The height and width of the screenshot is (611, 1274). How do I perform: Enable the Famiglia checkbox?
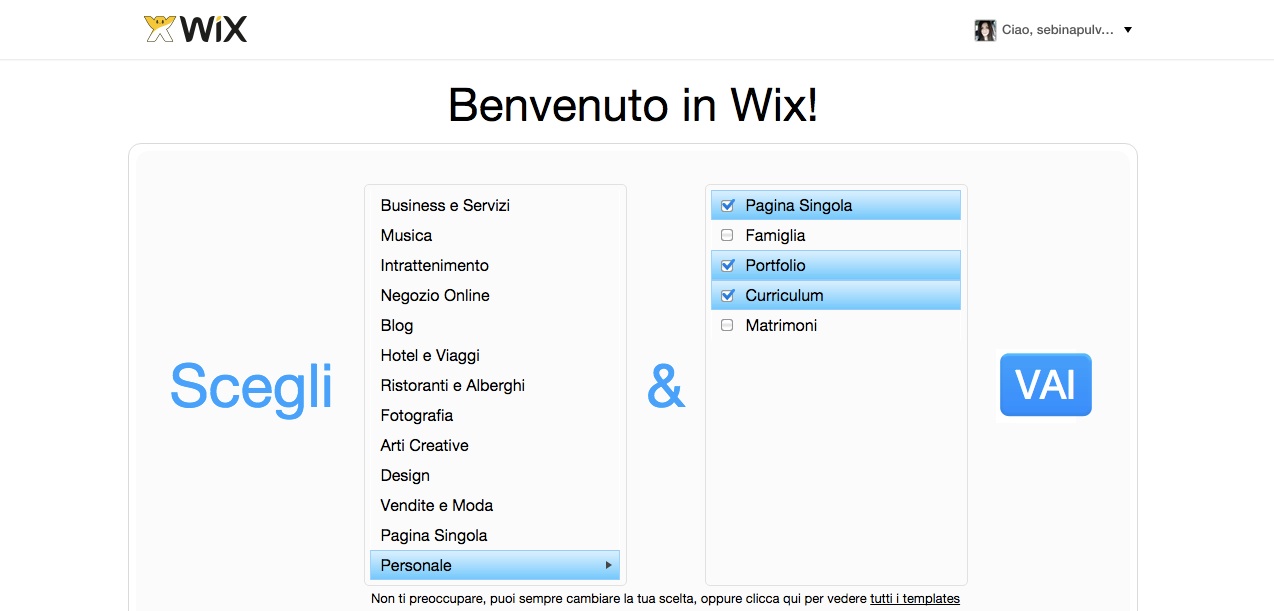coord(727,236)
